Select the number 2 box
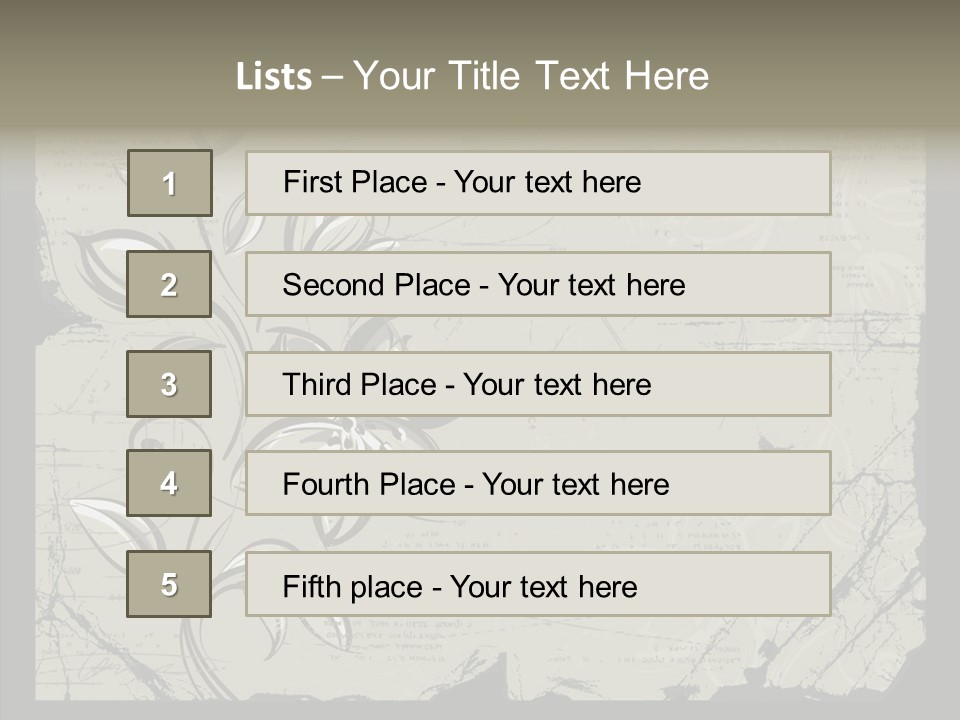This screenshot has width=960, height=720. point(169,284)
